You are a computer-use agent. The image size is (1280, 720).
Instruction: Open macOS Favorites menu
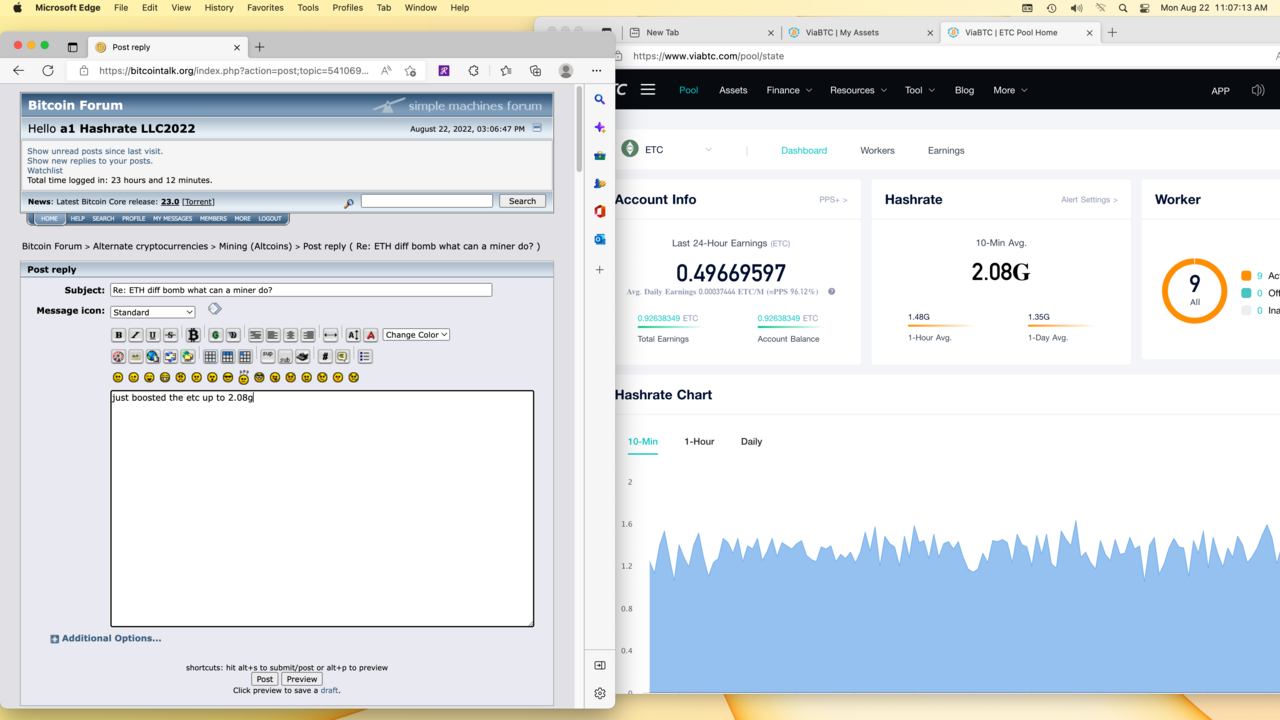pos(265,7)
